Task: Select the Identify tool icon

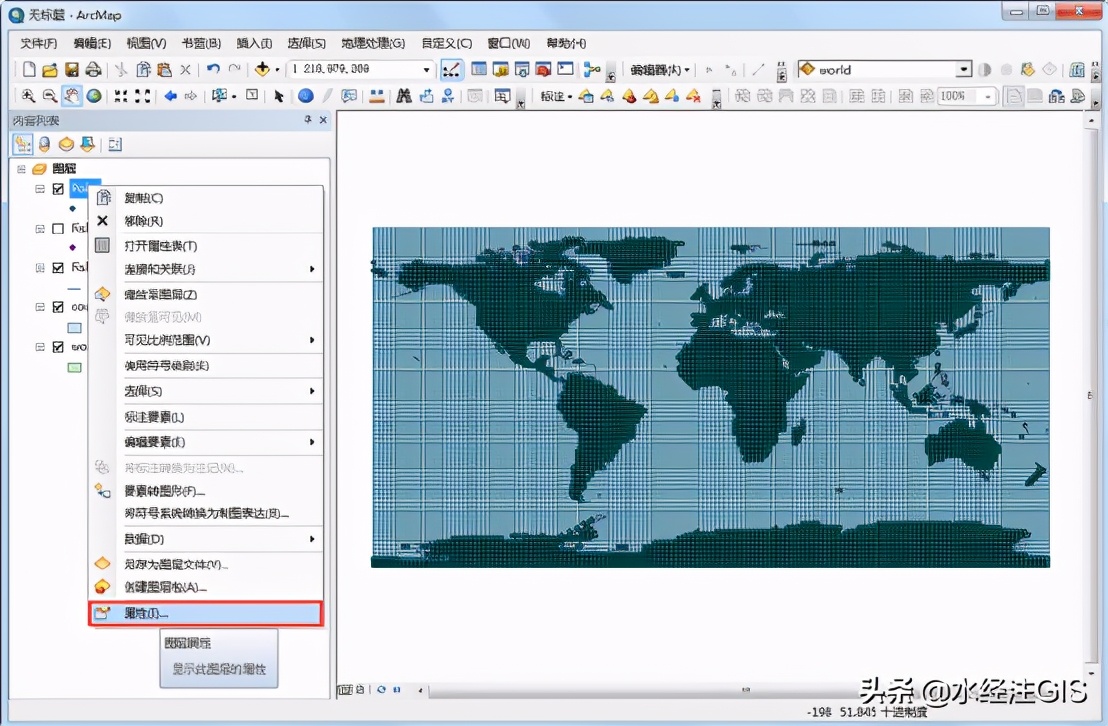Action: pos(305,96)
